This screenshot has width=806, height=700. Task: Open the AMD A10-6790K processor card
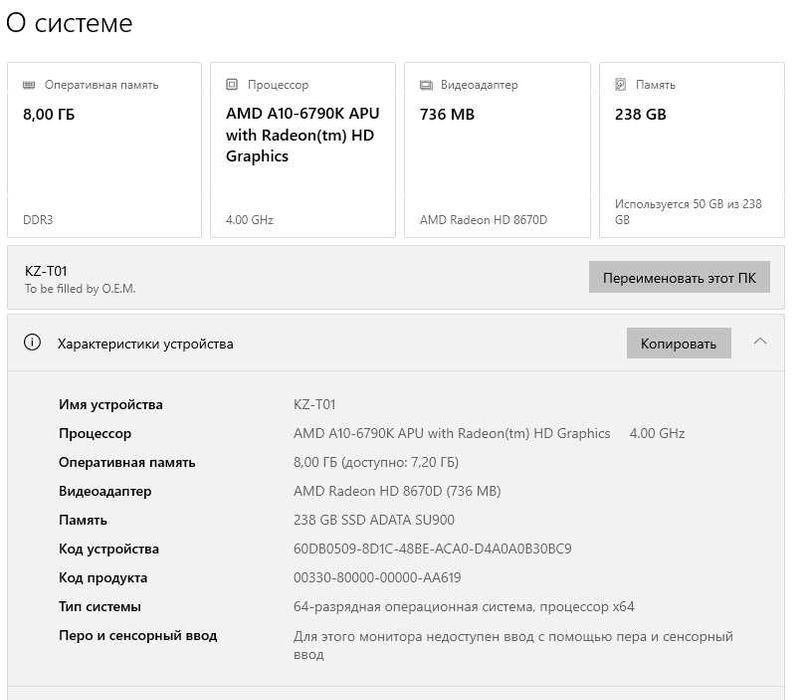click(303, 150)
